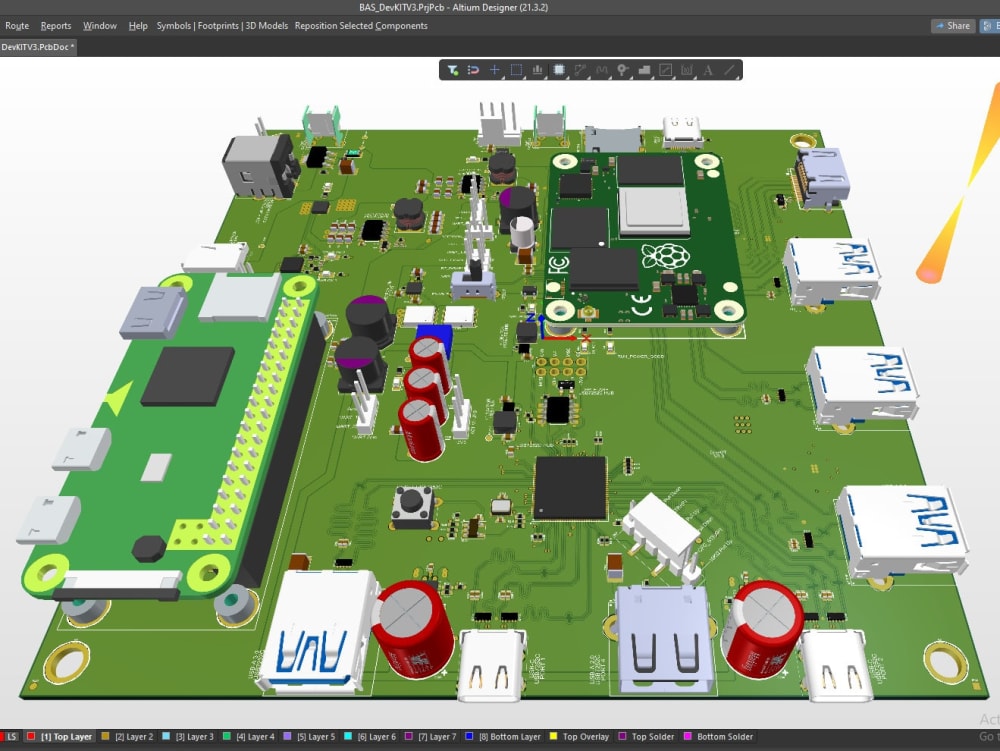Screen dimensions: 1000x751
Task: Open the Help menu
Action: [138, 26]
